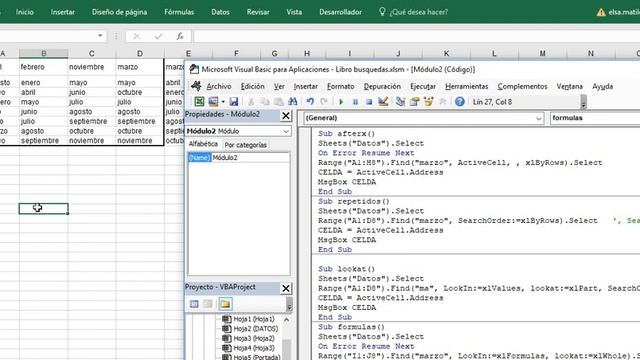The image size is (640, 360).
Task: Open the Módulo2 object dropdown in Properties
Action: (286, 131)
